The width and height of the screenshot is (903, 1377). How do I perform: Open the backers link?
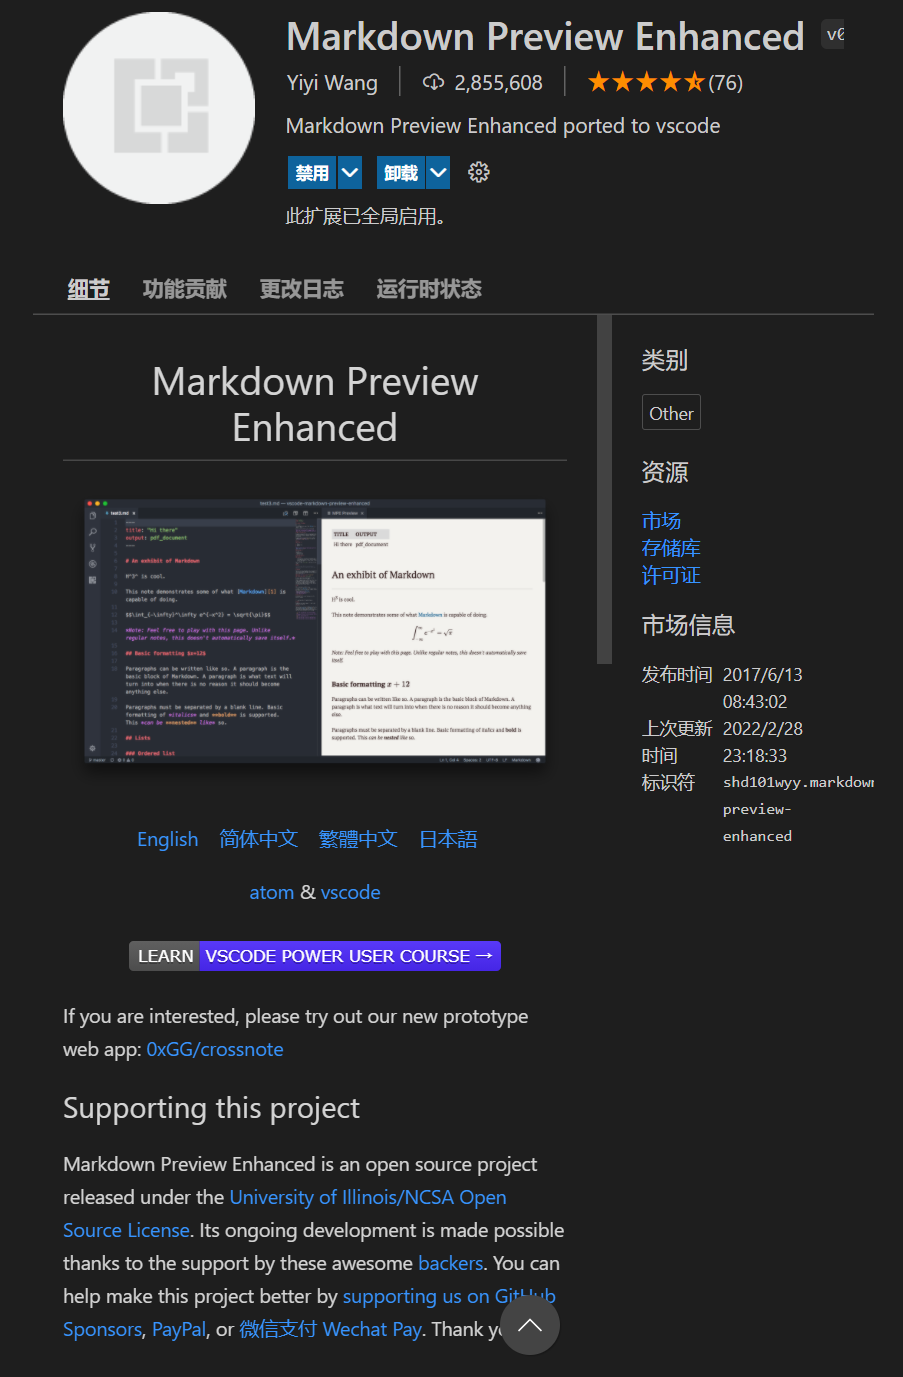pos(451,1263)
